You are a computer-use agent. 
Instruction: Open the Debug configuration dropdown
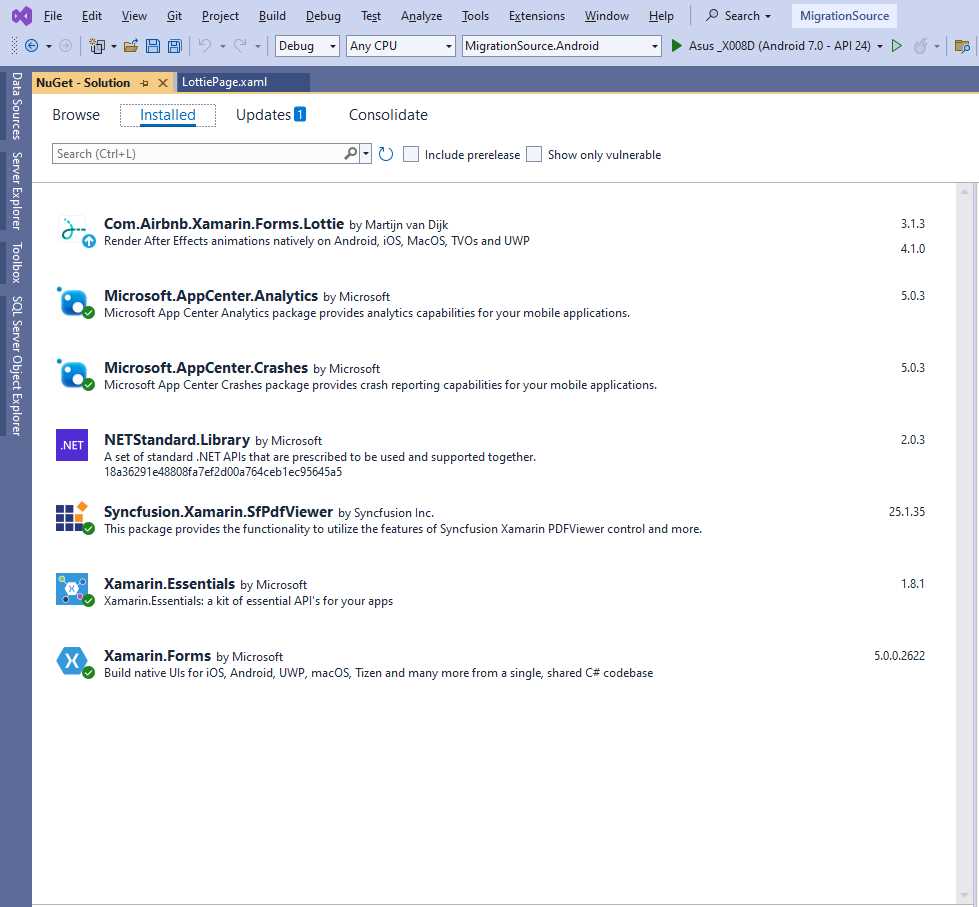333,45
